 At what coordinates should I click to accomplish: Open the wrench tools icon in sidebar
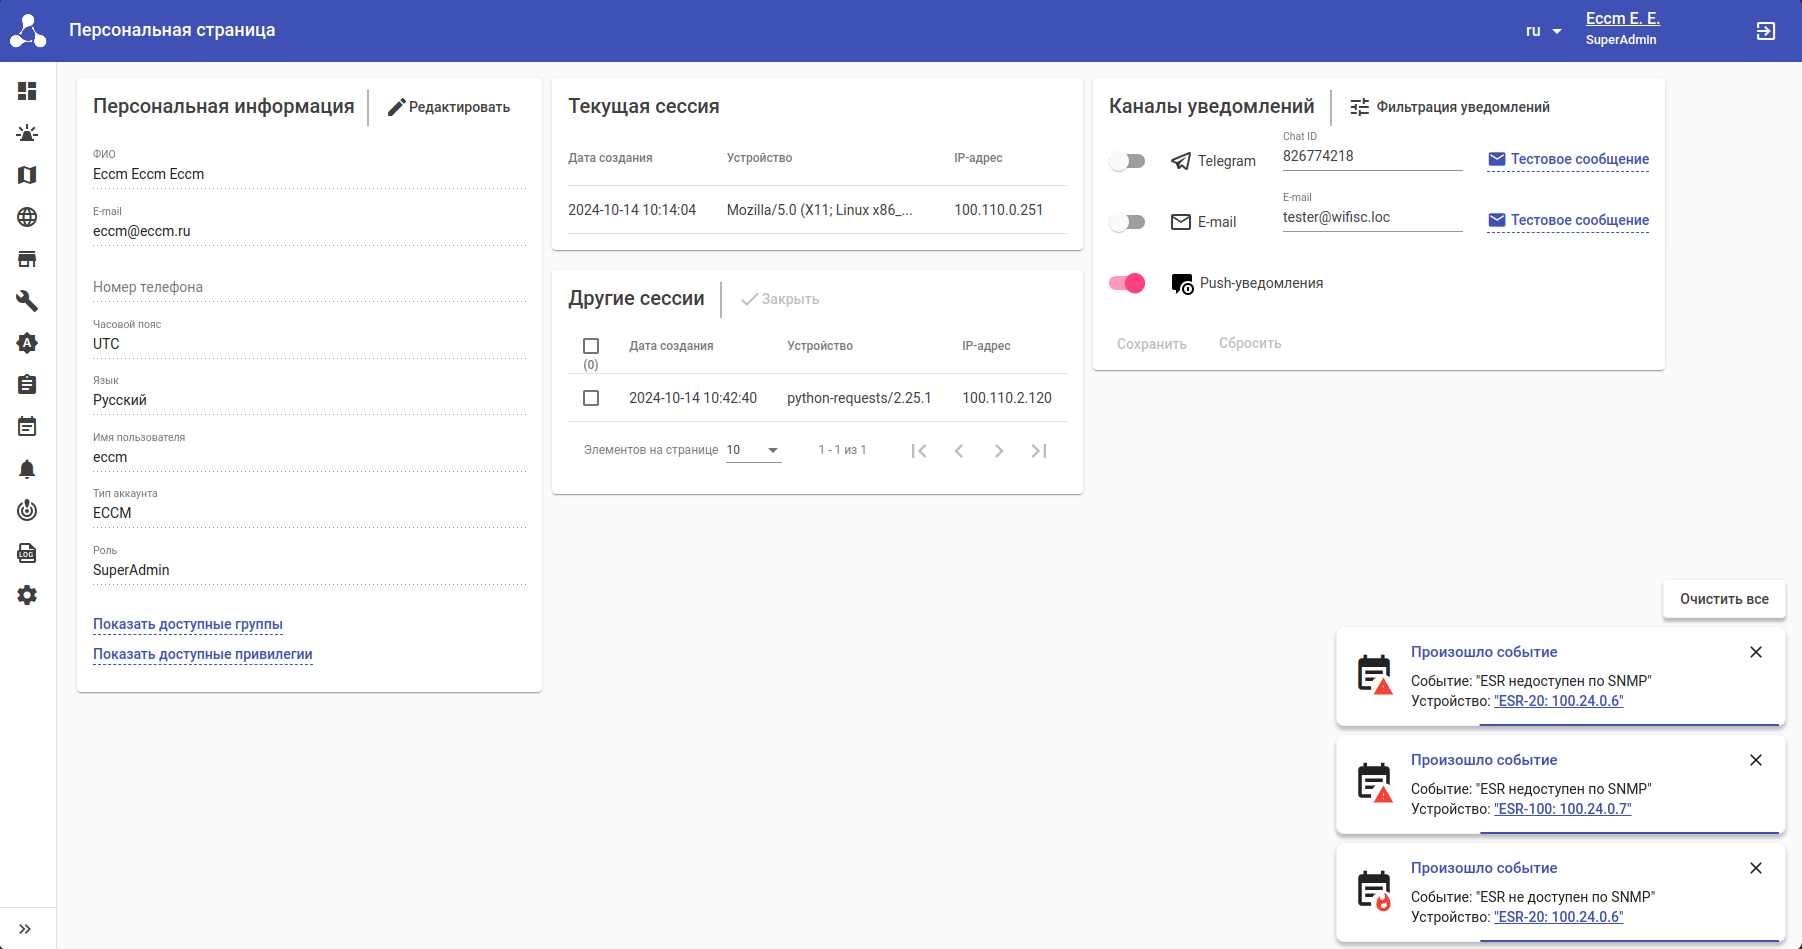27,301
